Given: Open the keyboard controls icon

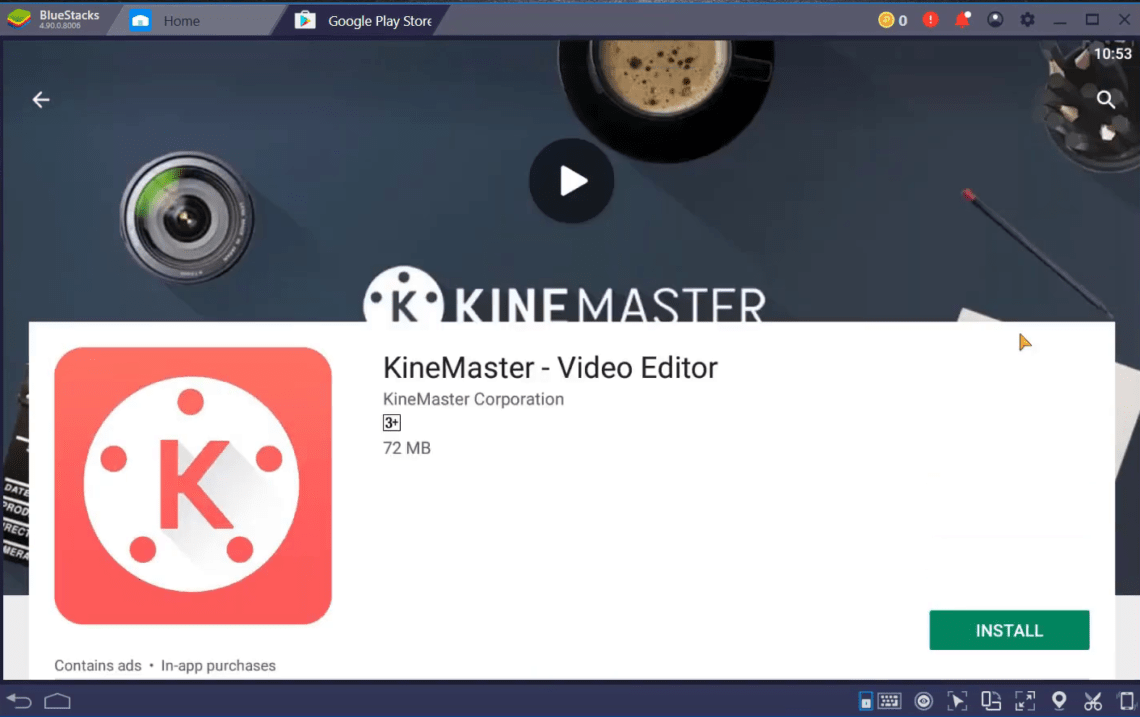Looking at the screenshot, I should click(x=889, y=701).
